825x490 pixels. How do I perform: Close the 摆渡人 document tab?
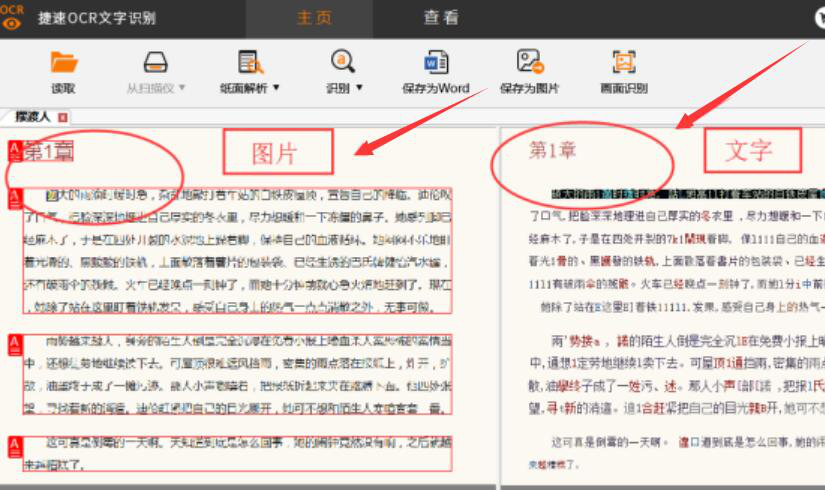(x=63, y=117)
